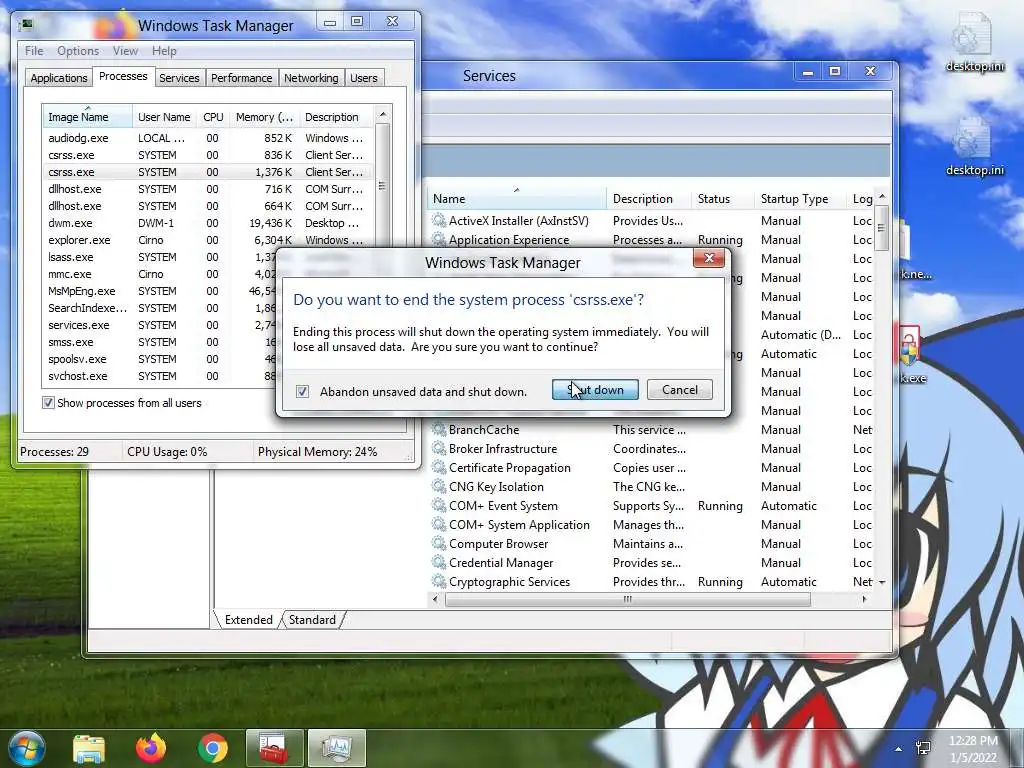Select Extended tab in Services window
This screenshot has height=768, width=1024.
point(248,620)
